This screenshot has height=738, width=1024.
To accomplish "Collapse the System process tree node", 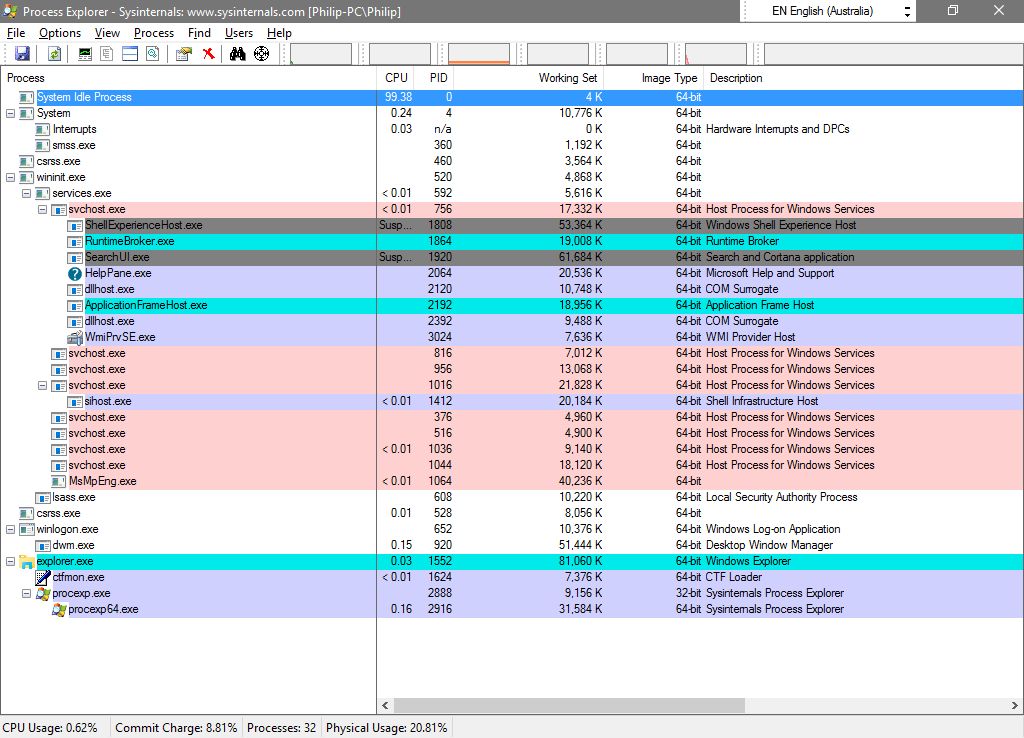I will [x=10, y=113].
